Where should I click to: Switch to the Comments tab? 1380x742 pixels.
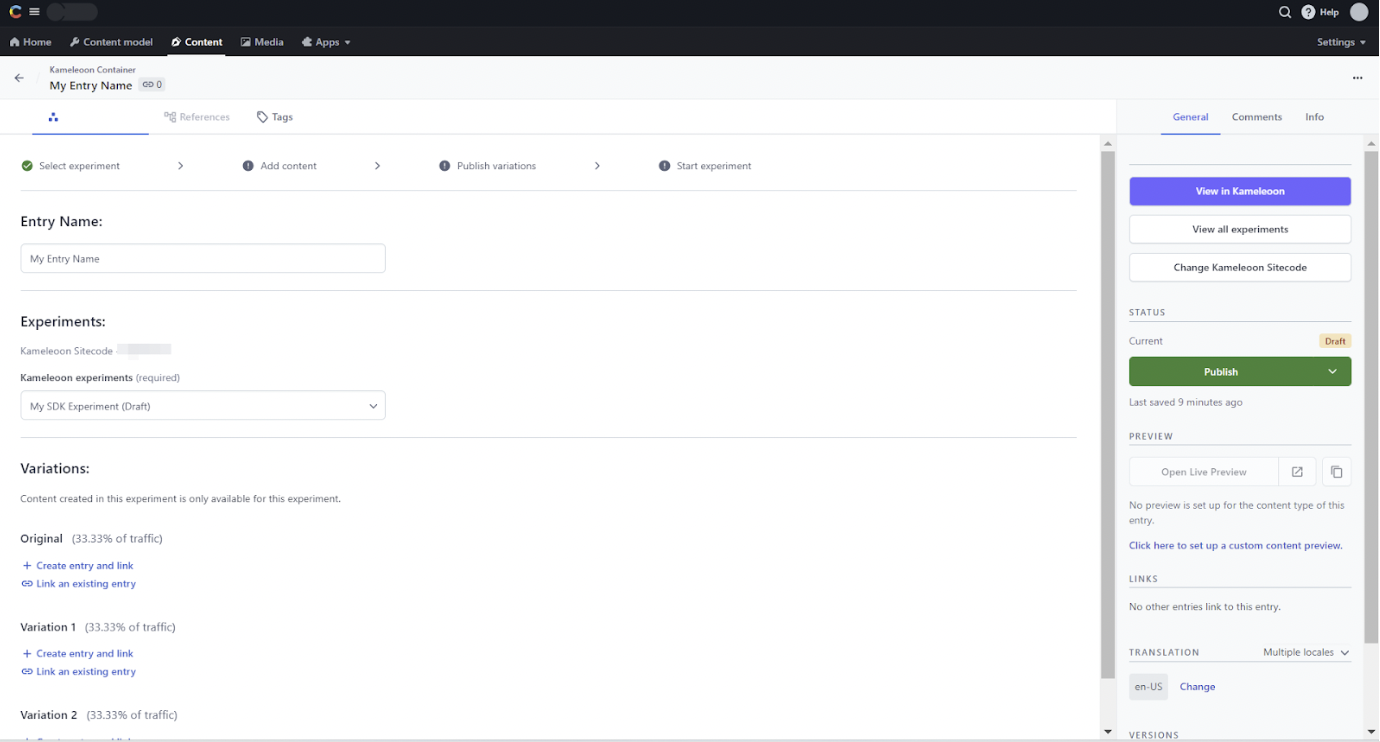point(1256,117)
